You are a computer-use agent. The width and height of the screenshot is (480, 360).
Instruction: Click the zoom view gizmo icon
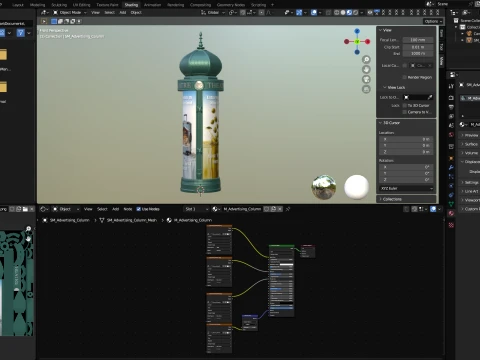[x=366, y=59]
